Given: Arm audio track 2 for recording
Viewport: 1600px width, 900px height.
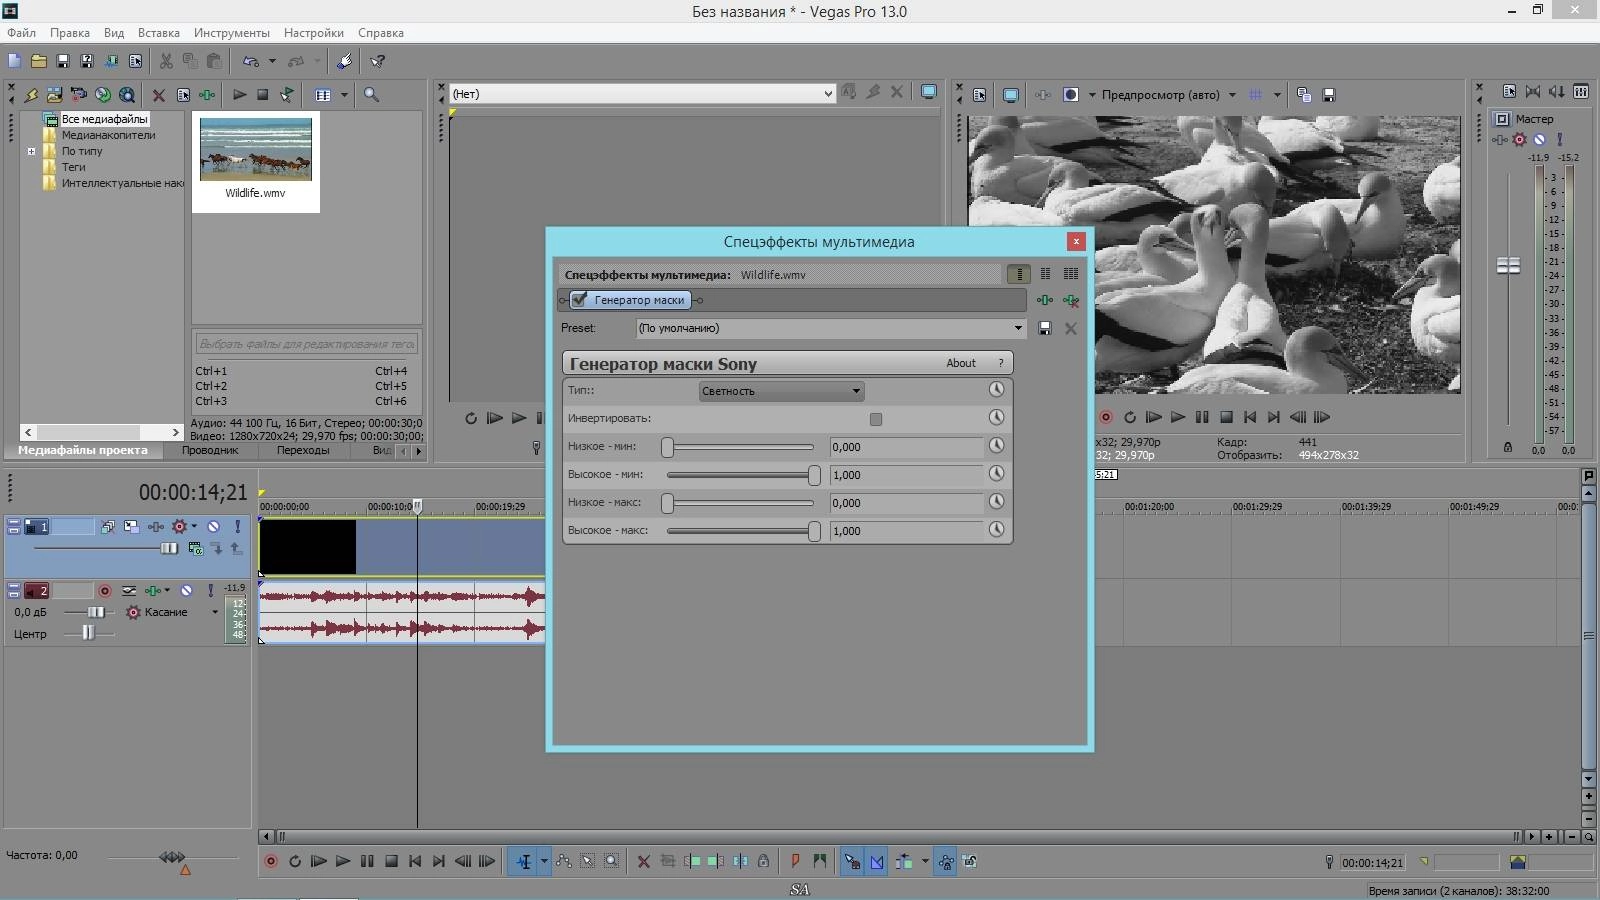Looking at the screenshot, I should (x=105, y=591).
